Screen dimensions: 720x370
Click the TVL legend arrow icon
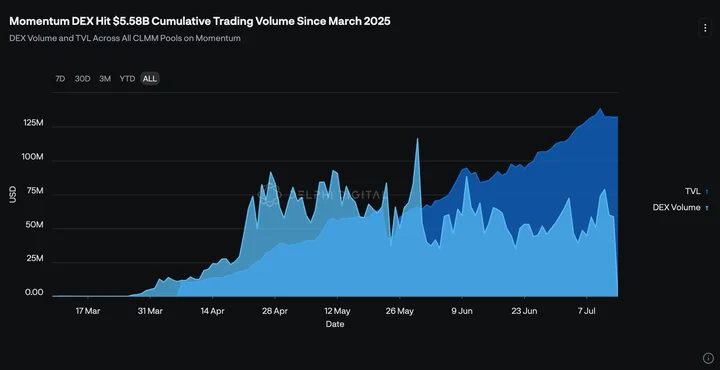pyautogui.click(x=707, y=192)
